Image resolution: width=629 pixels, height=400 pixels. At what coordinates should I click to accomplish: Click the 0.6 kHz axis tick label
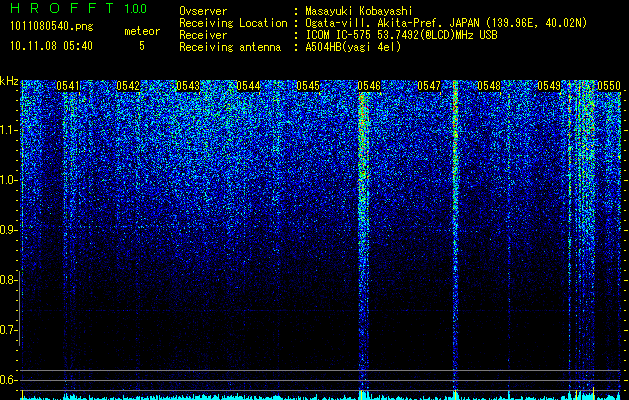(8, 380)
